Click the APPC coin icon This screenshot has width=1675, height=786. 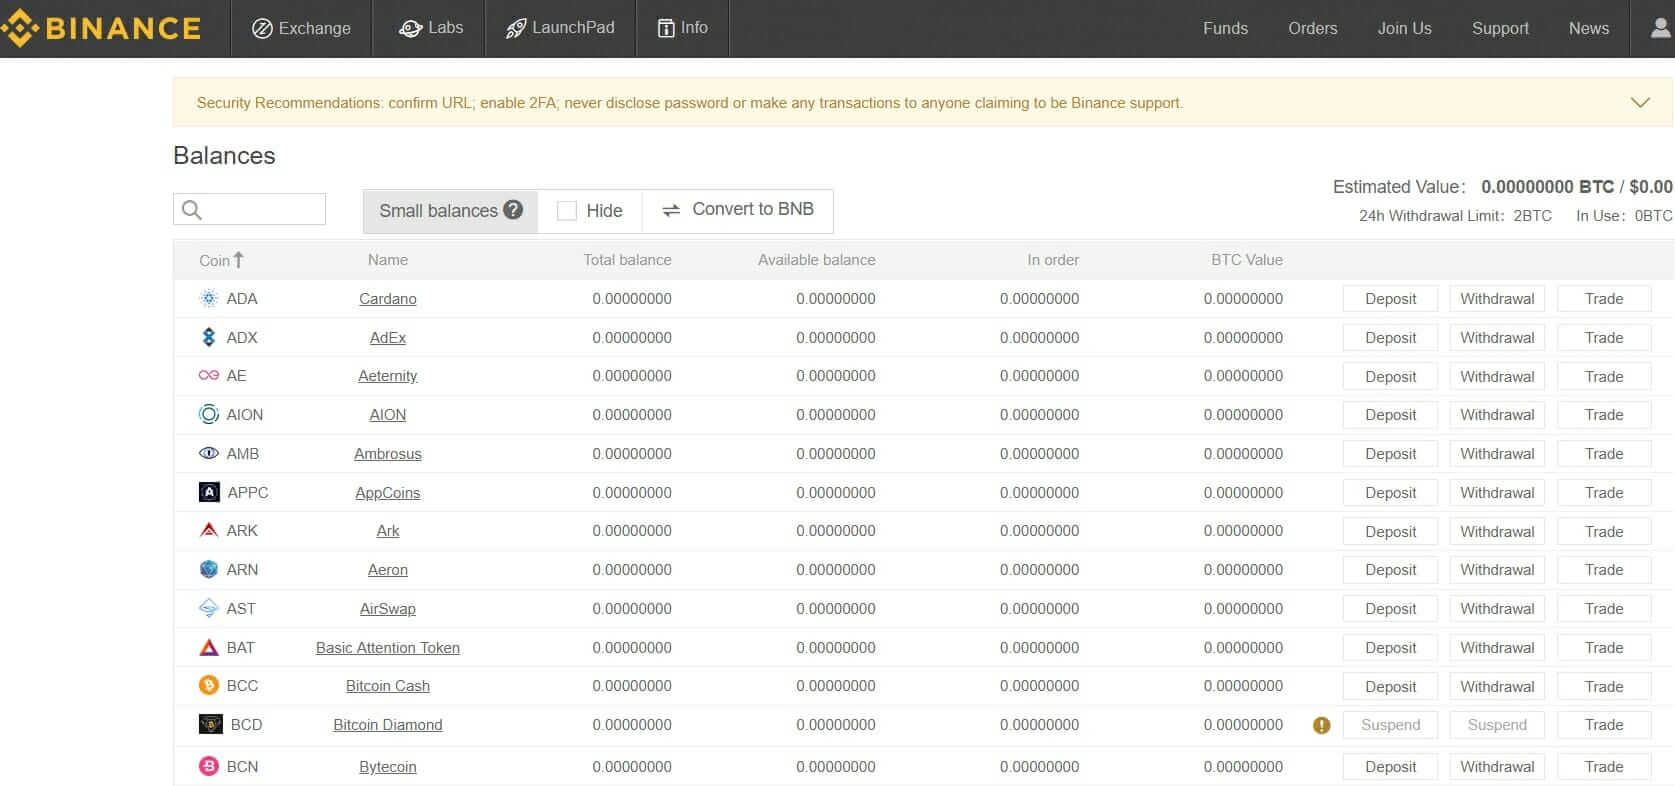click(x=209, y=492)
